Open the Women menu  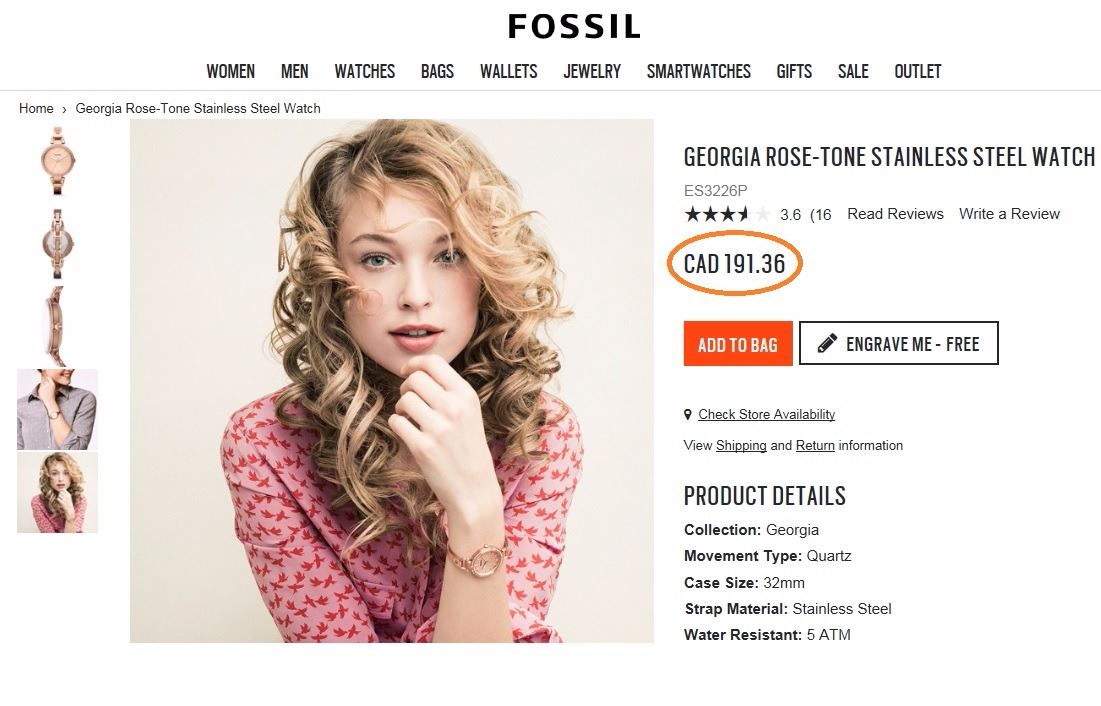pos(230,71)
